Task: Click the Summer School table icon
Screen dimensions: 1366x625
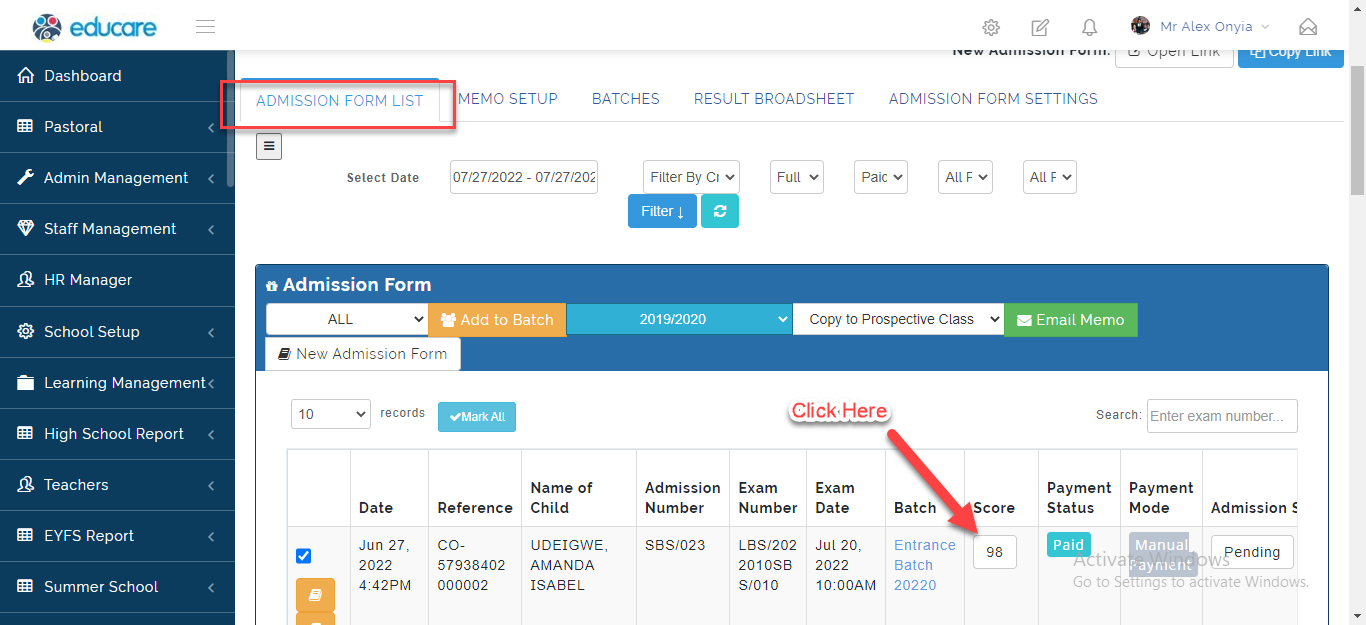Action: 26,587
